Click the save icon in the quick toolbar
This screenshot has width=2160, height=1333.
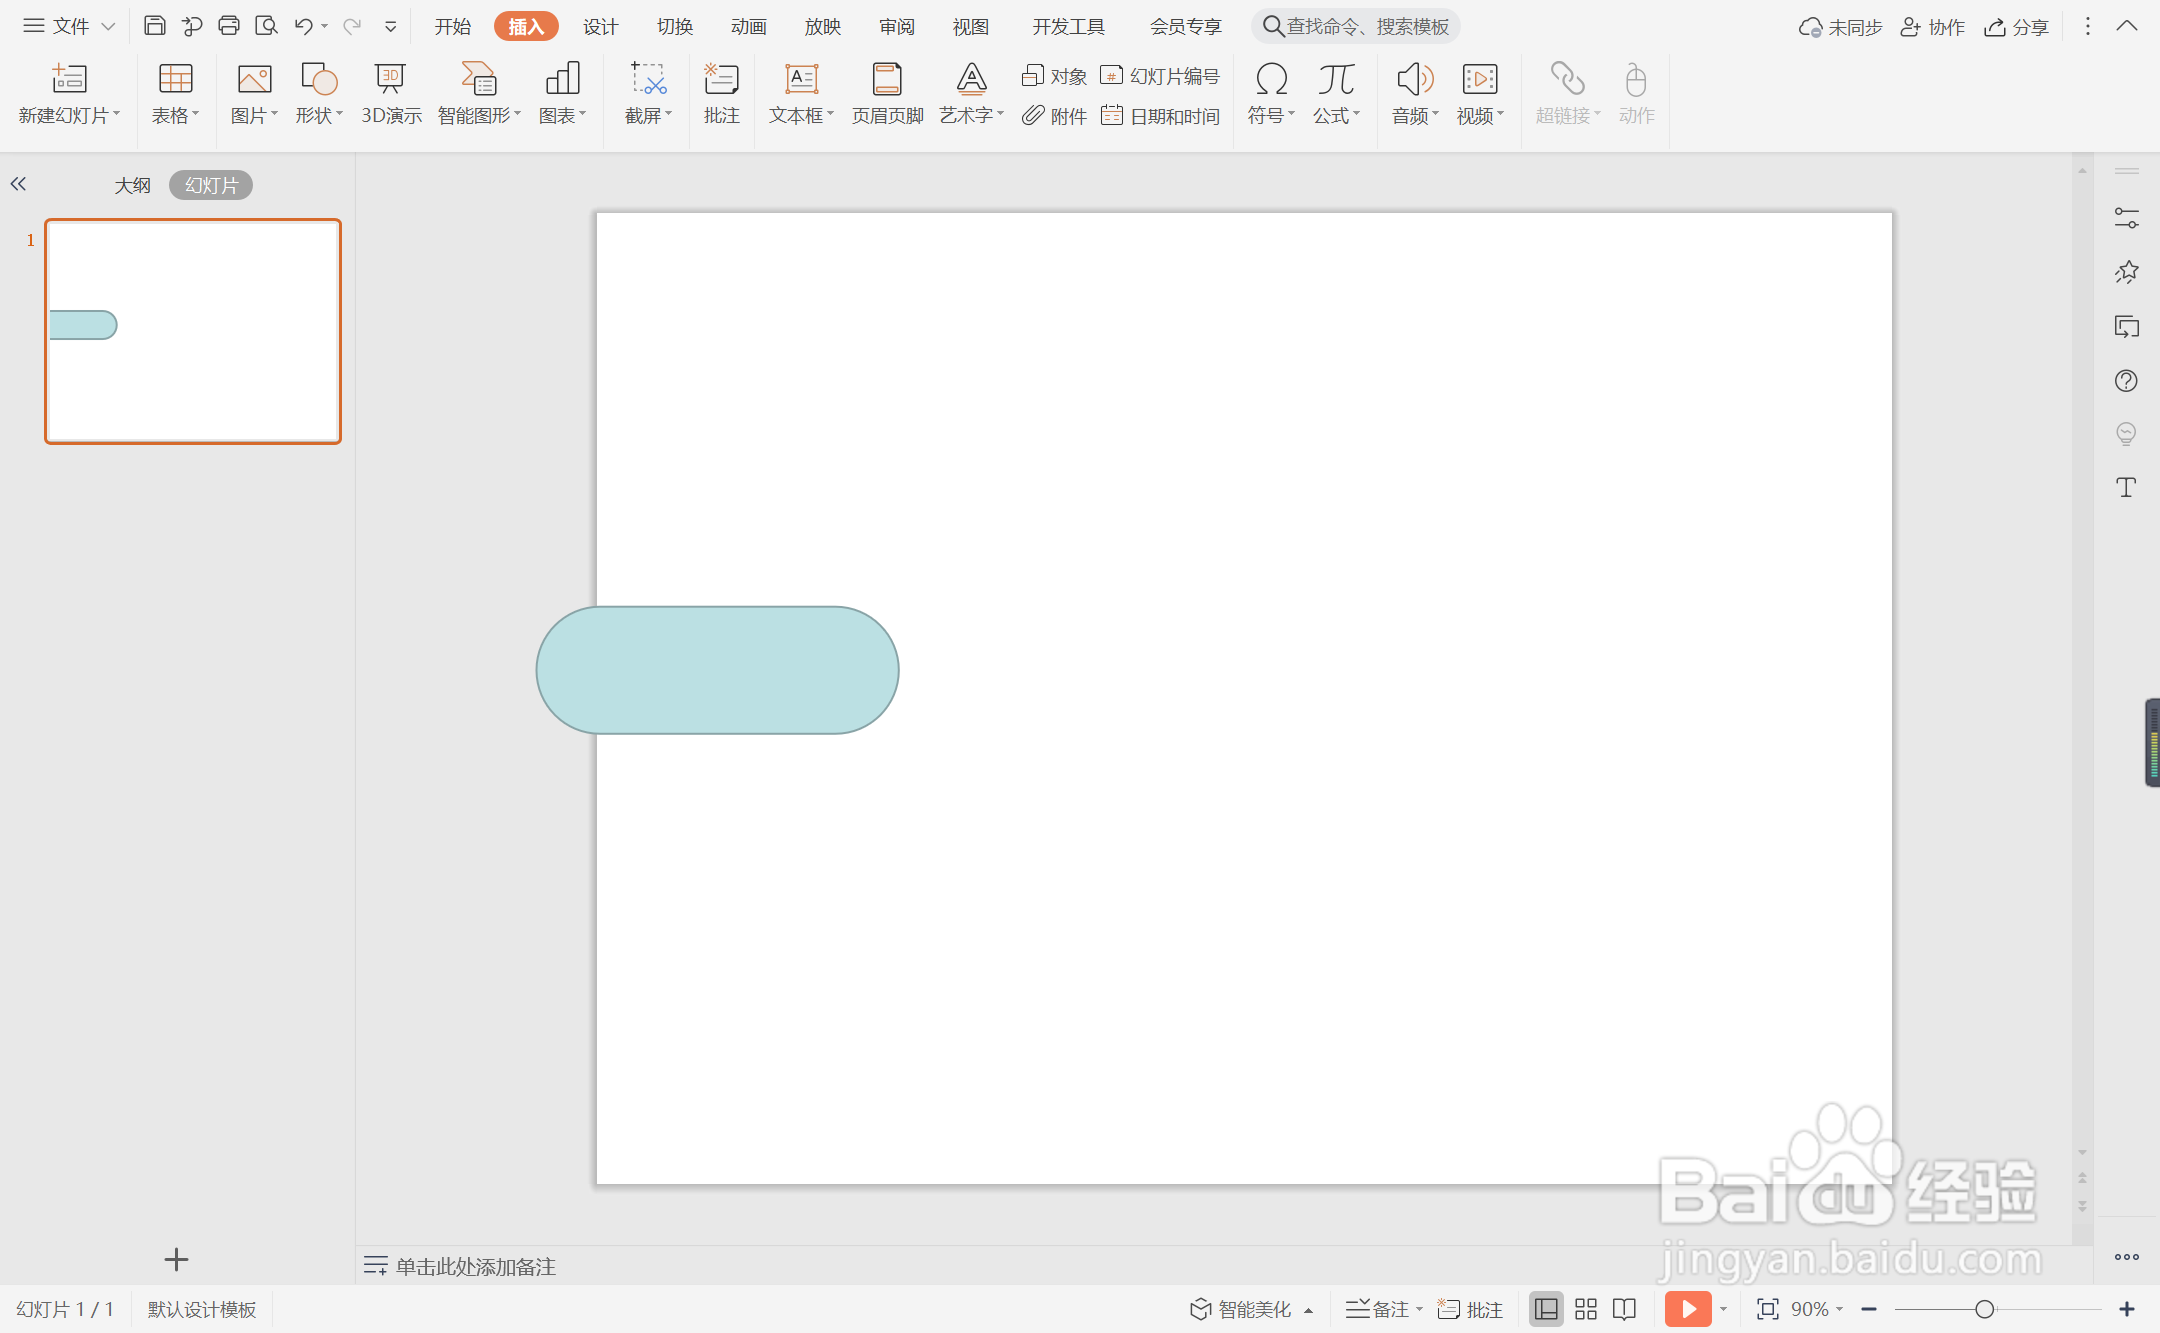point(154,26)
